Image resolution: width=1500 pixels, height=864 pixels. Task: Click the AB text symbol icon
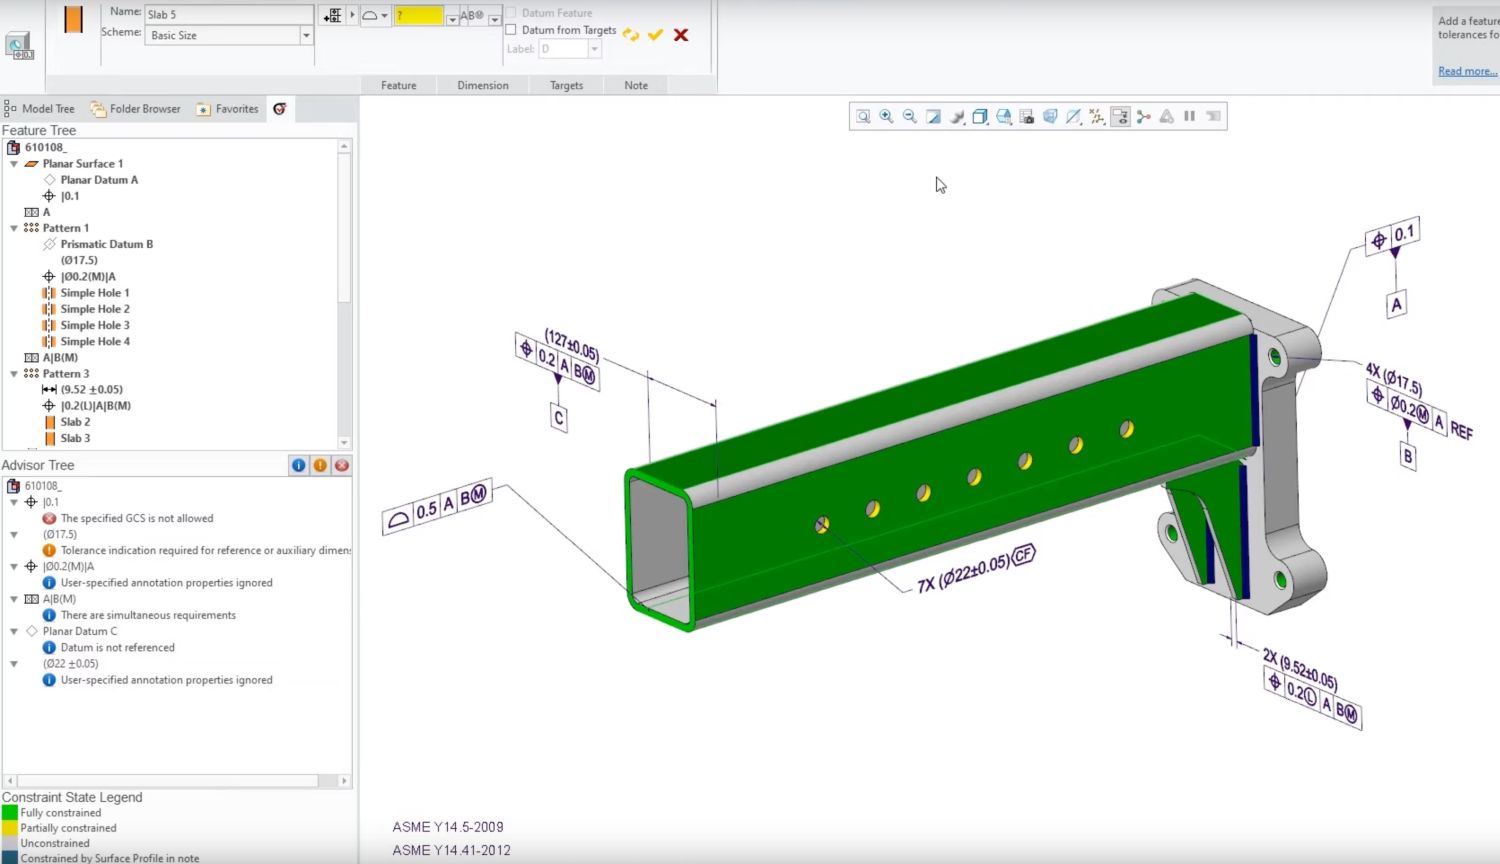(472, 16)
